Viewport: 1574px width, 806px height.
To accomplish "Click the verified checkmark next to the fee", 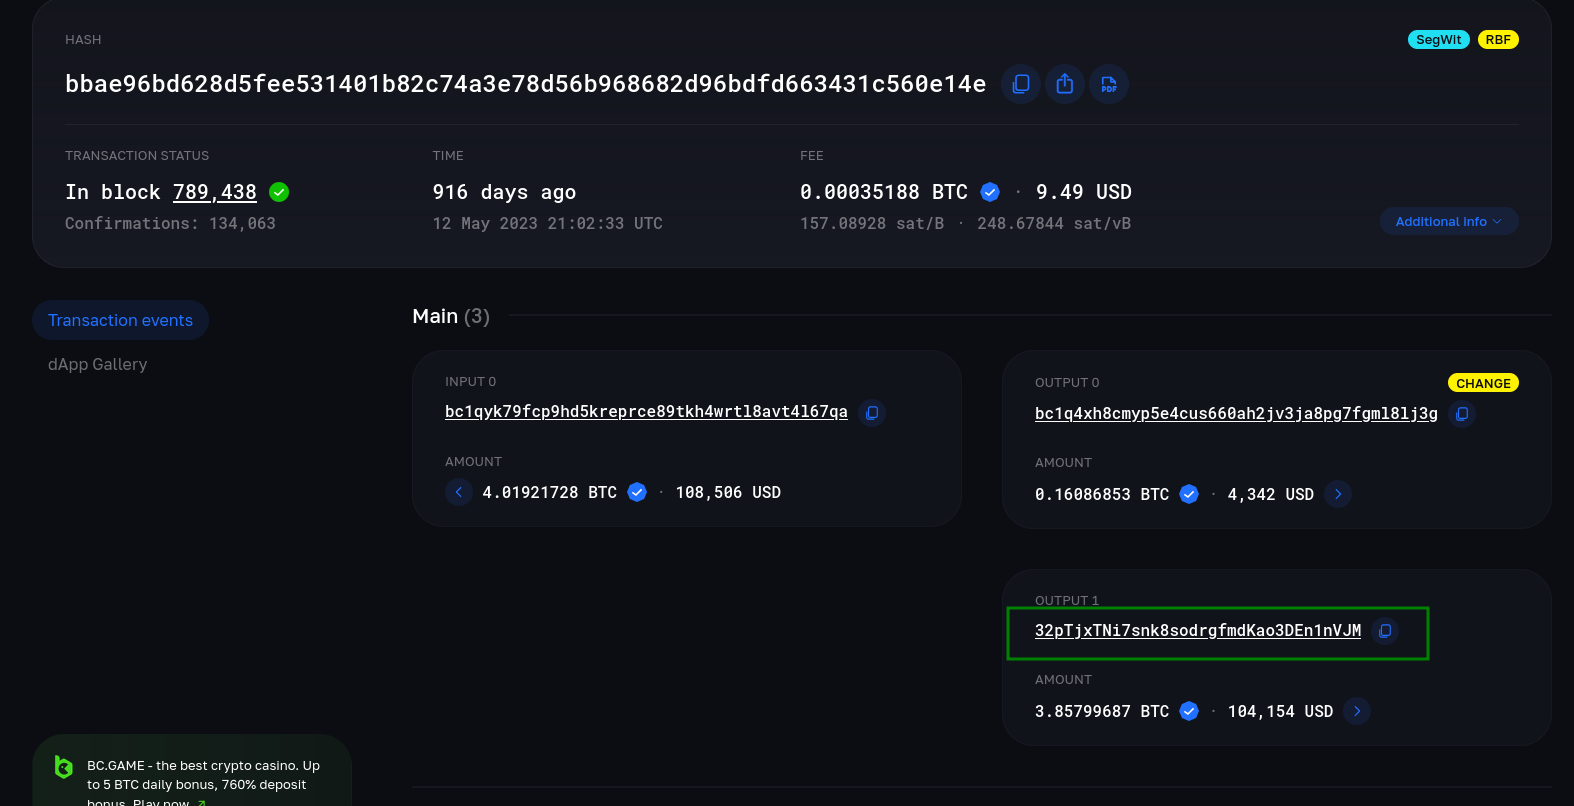I will (989, 191).
